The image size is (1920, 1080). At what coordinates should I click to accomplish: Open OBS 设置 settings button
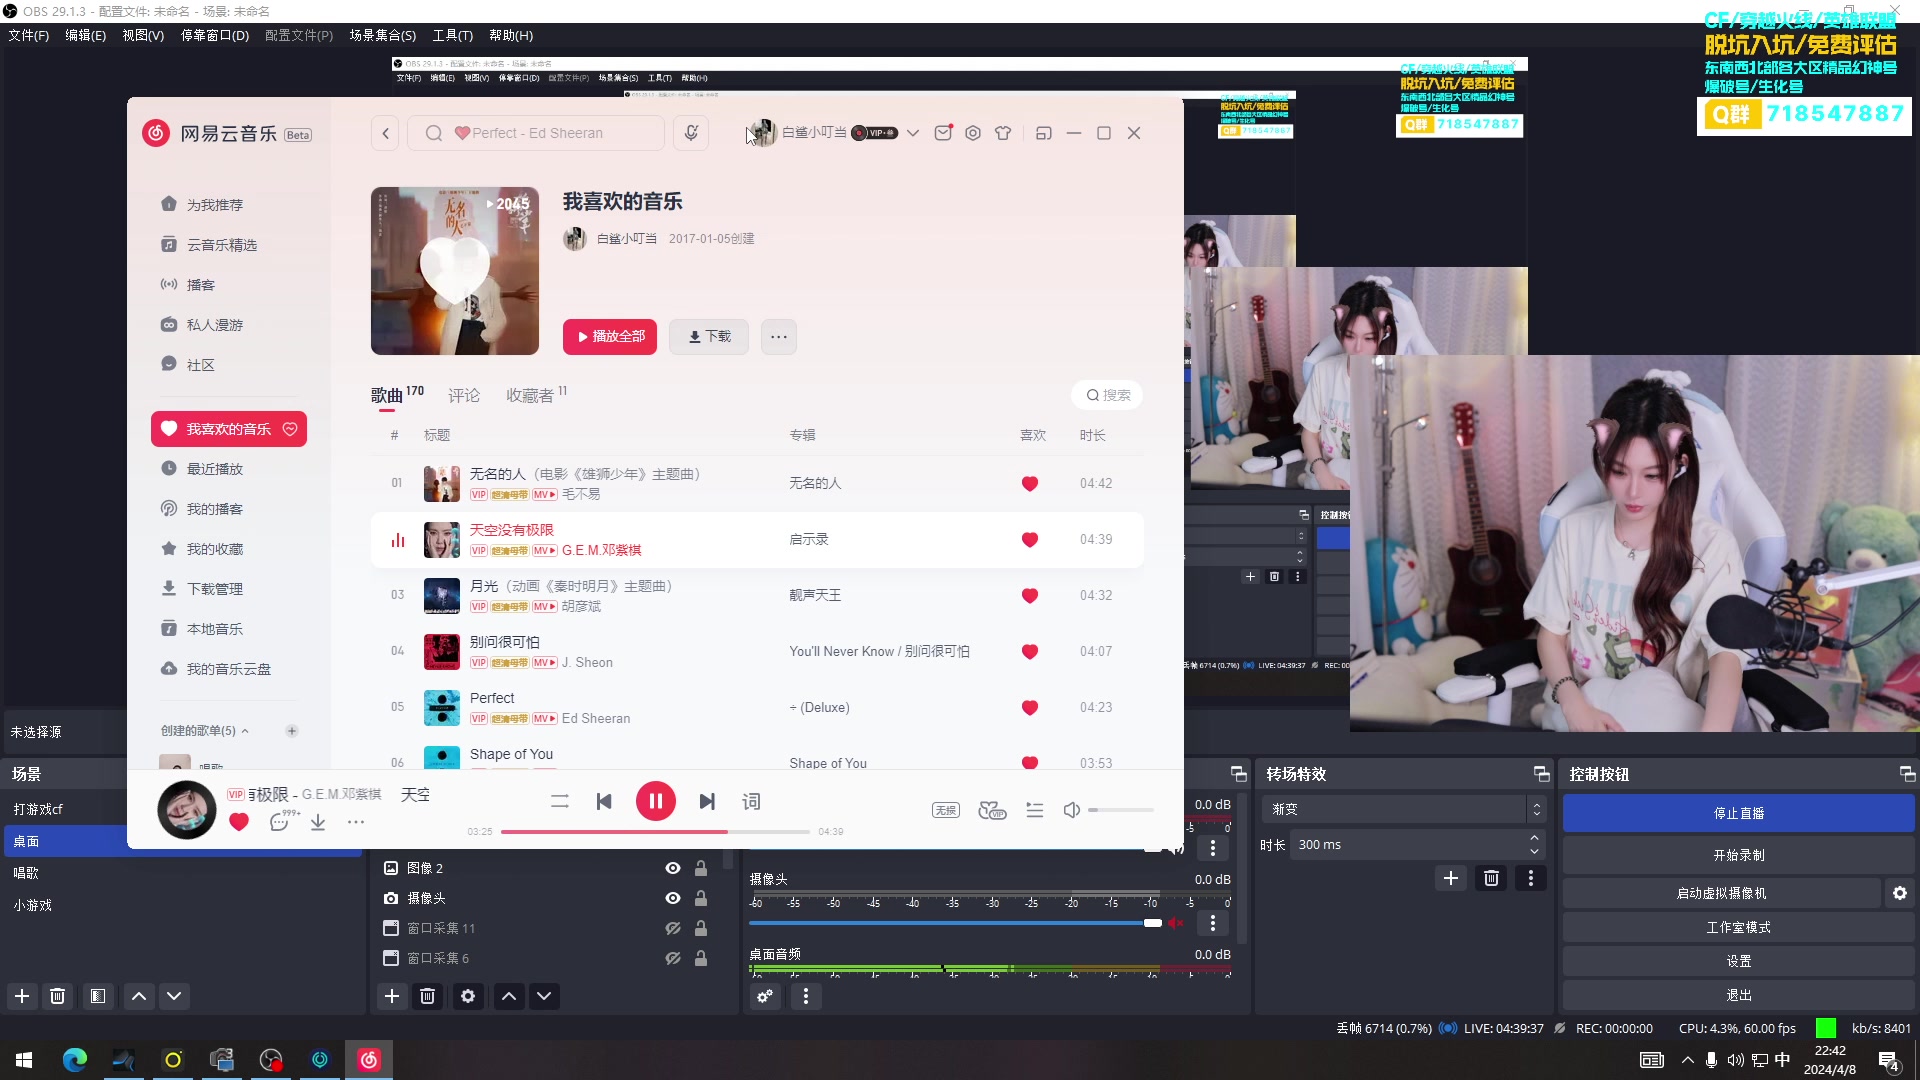[x=1739, y=961]
